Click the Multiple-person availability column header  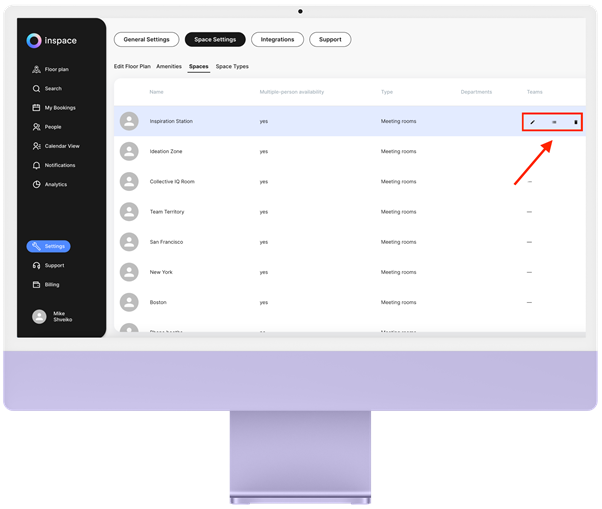click(291, 92)
